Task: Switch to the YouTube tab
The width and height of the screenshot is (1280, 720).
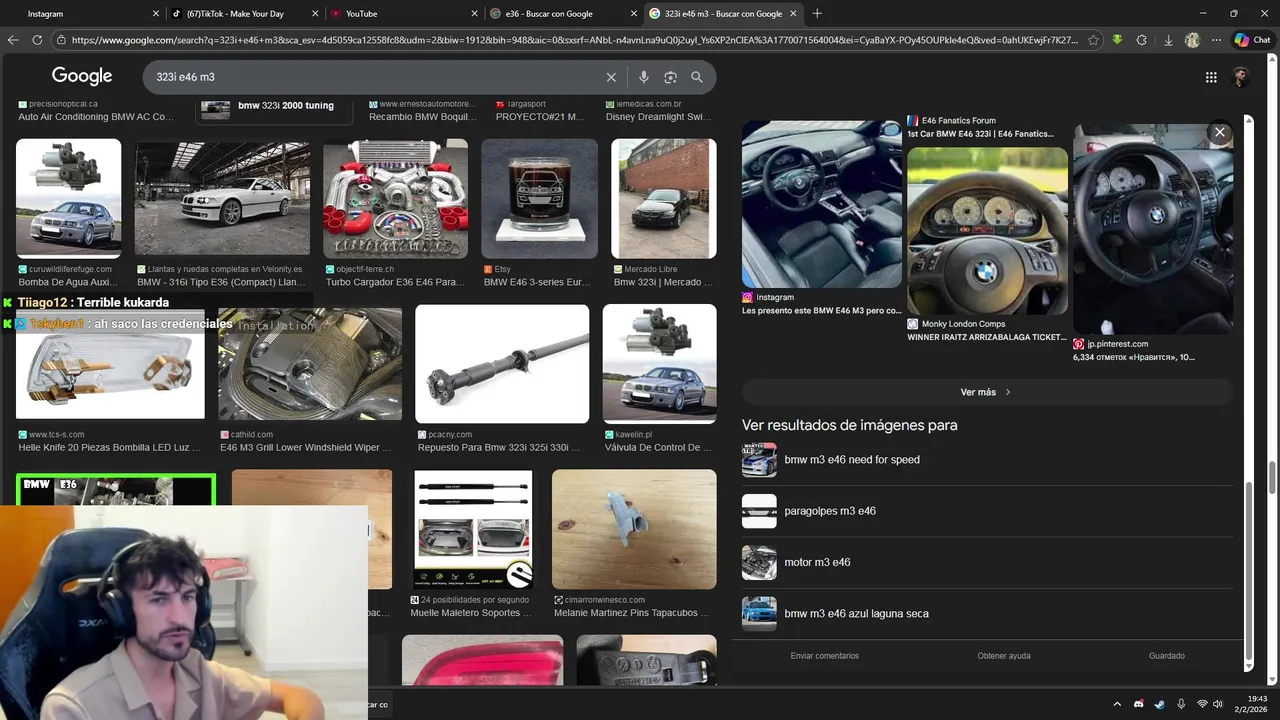Action: 404,14
